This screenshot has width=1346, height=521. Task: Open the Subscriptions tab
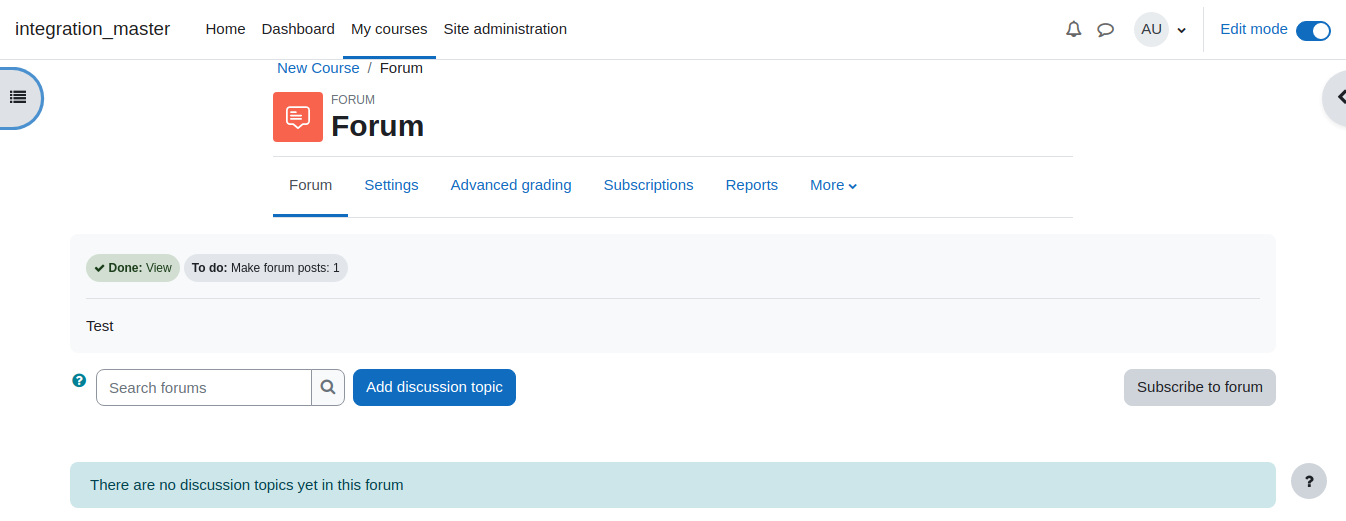pyautogui.click(x=648, y=185)
